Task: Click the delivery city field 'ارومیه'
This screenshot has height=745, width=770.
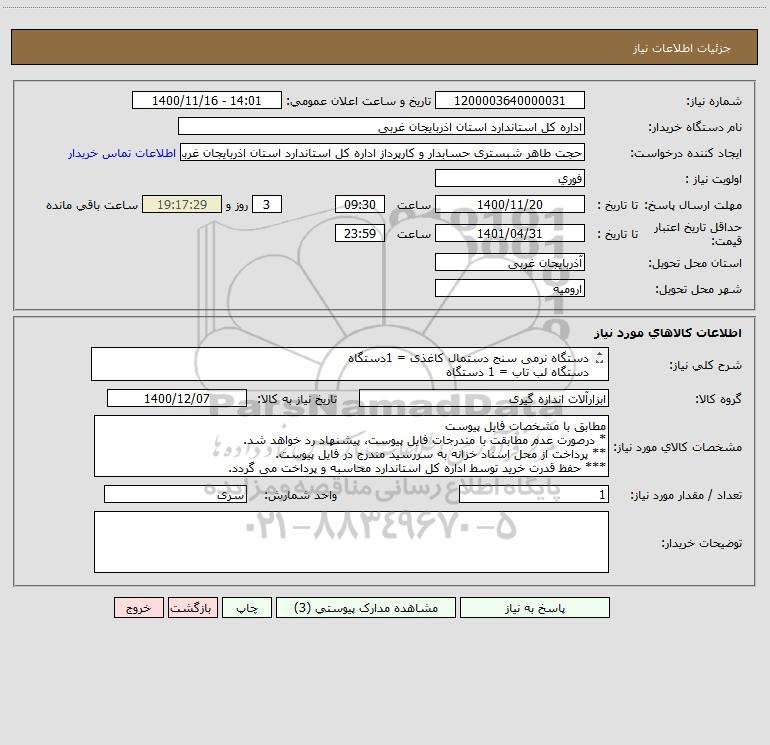Action: [x=510, y=288]
